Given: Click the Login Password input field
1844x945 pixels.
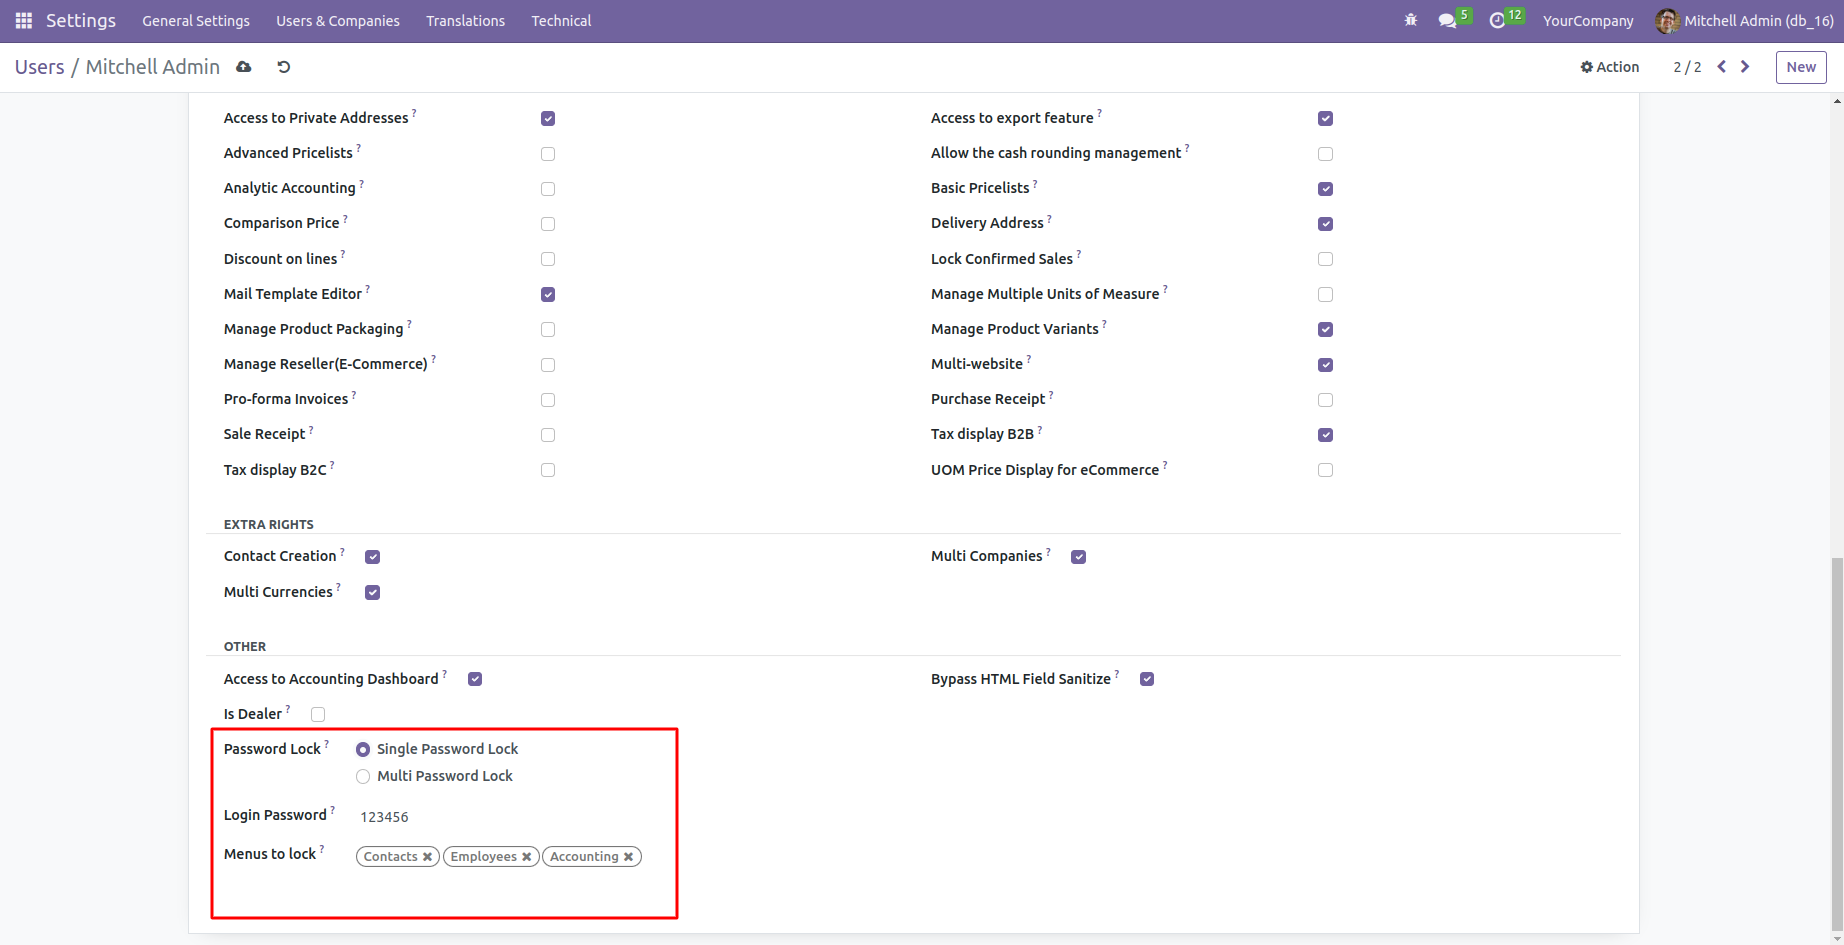Looking at the screenshot, I should [500, 817].
